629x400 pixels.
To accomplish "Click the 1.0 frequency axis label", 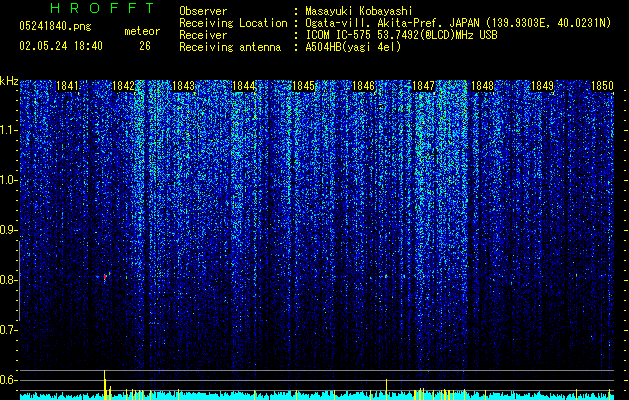I will (x=8, y=180).
